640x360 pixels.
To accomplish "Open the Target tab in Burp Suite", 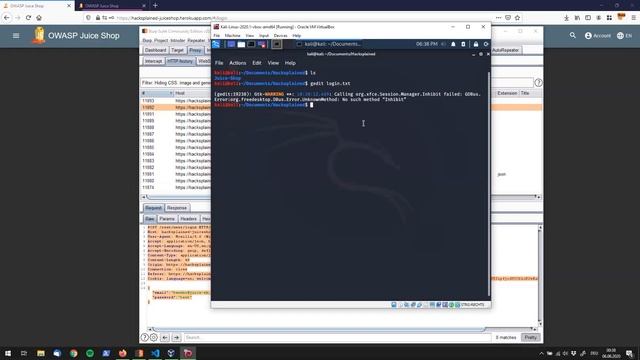I will pyautogui.click(x=177, y=50).
